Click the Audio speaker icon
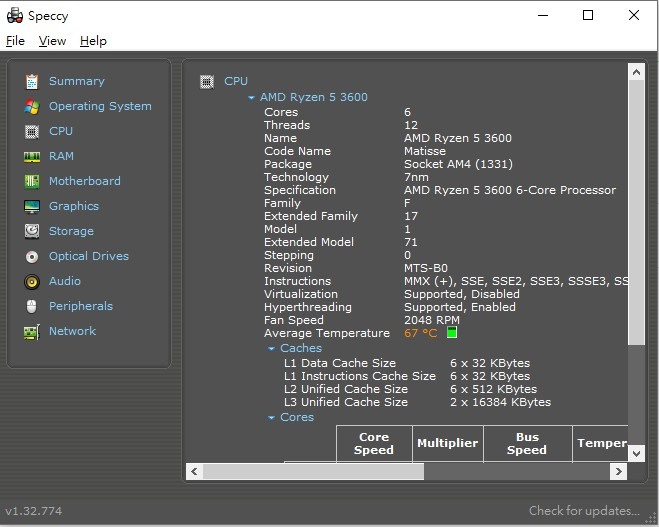This screenshot has height=527, width=659. pyautogui.click(x=32, y=282)
